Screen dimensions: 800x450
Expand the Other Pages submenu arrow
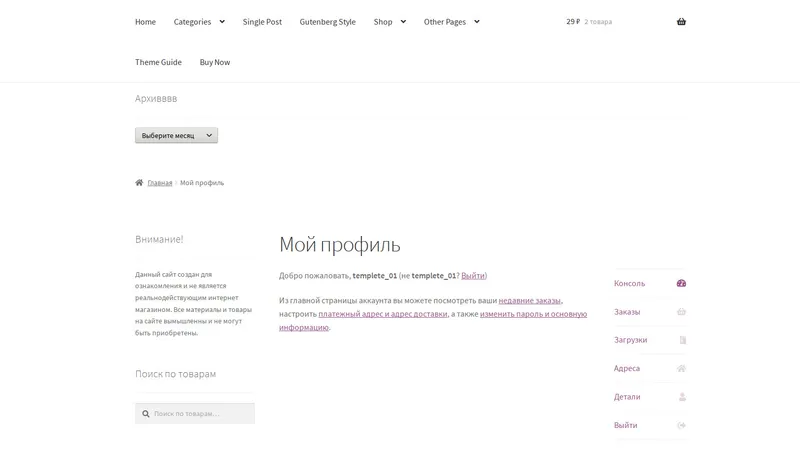pyautogui.click(x=477, y=21)
